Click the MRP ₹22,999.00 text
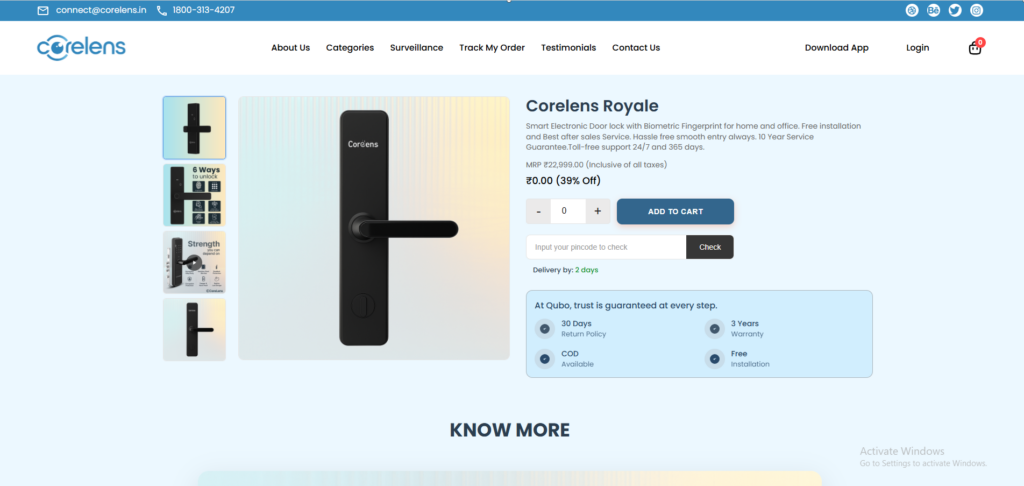1024x486 pixels. click(596, 165)
